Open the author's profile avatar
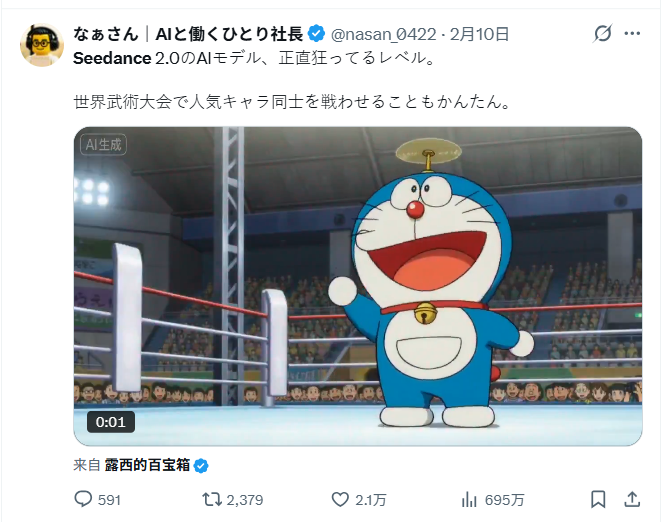This screenshot has height=522, width=662. pos(42,44)
